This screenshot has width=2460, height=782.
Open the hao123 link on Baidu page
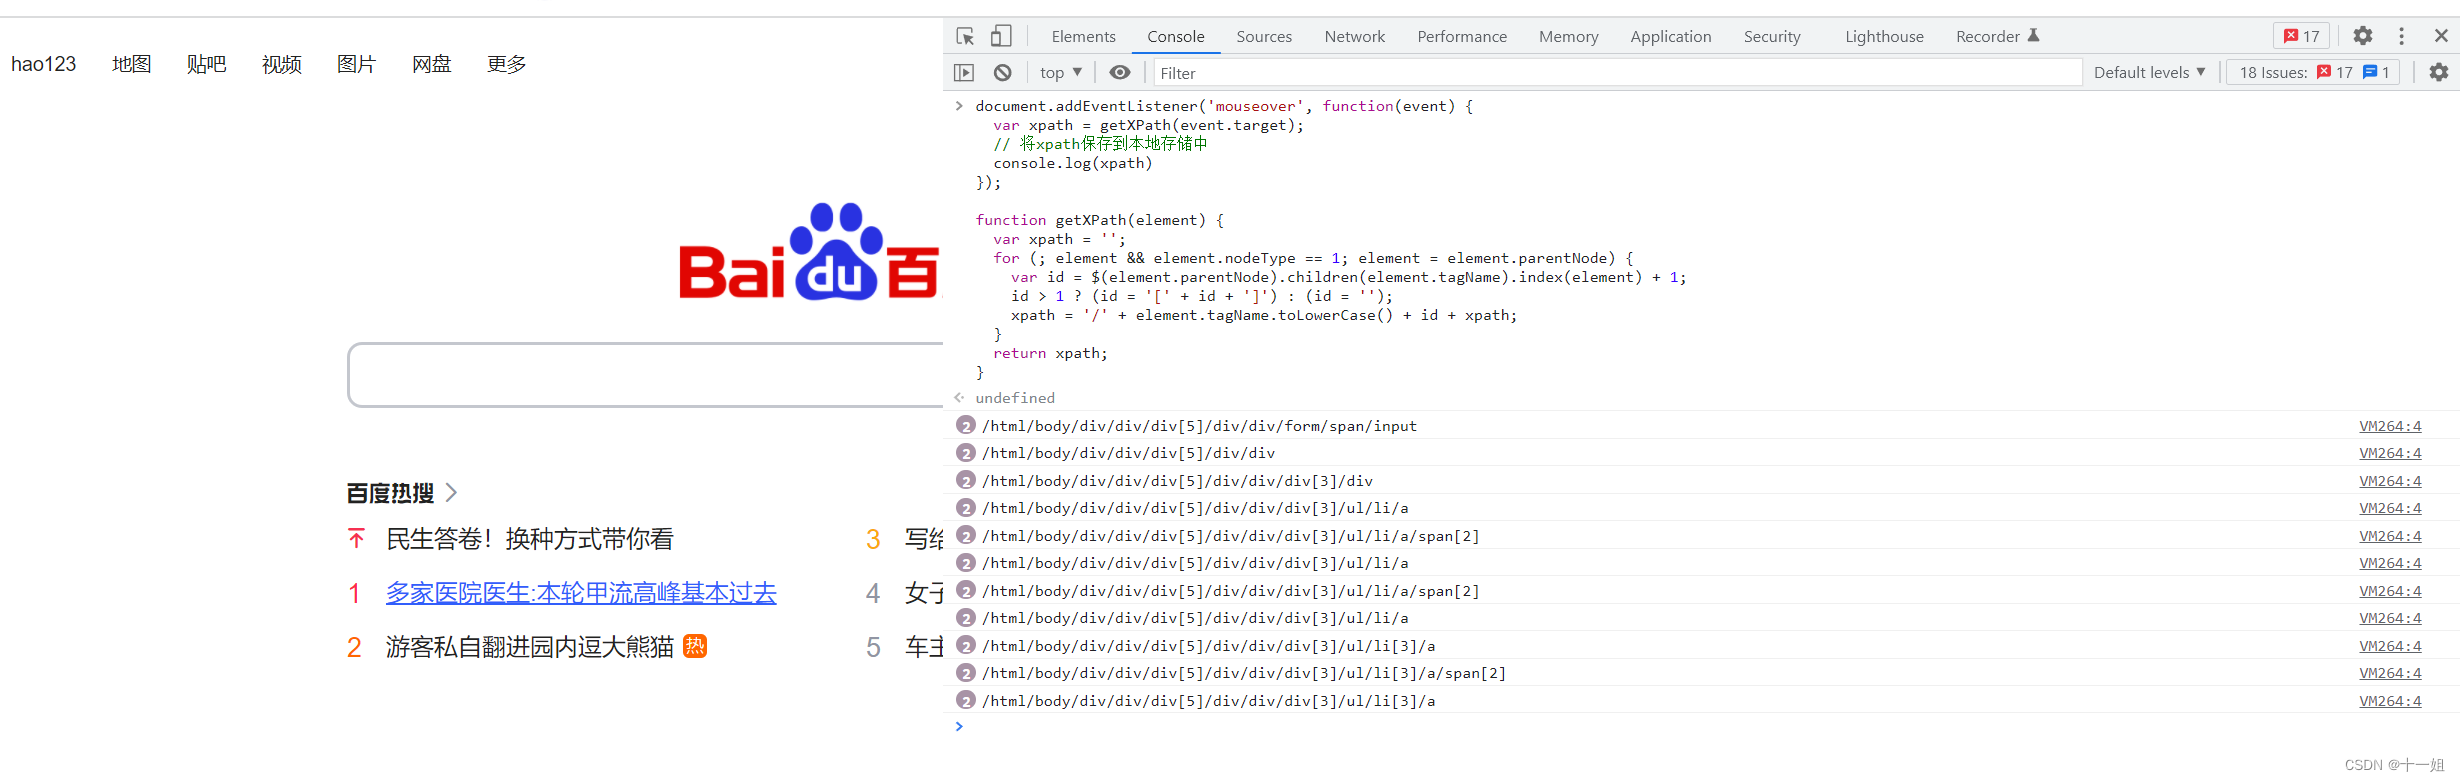(x=44, y=64)
